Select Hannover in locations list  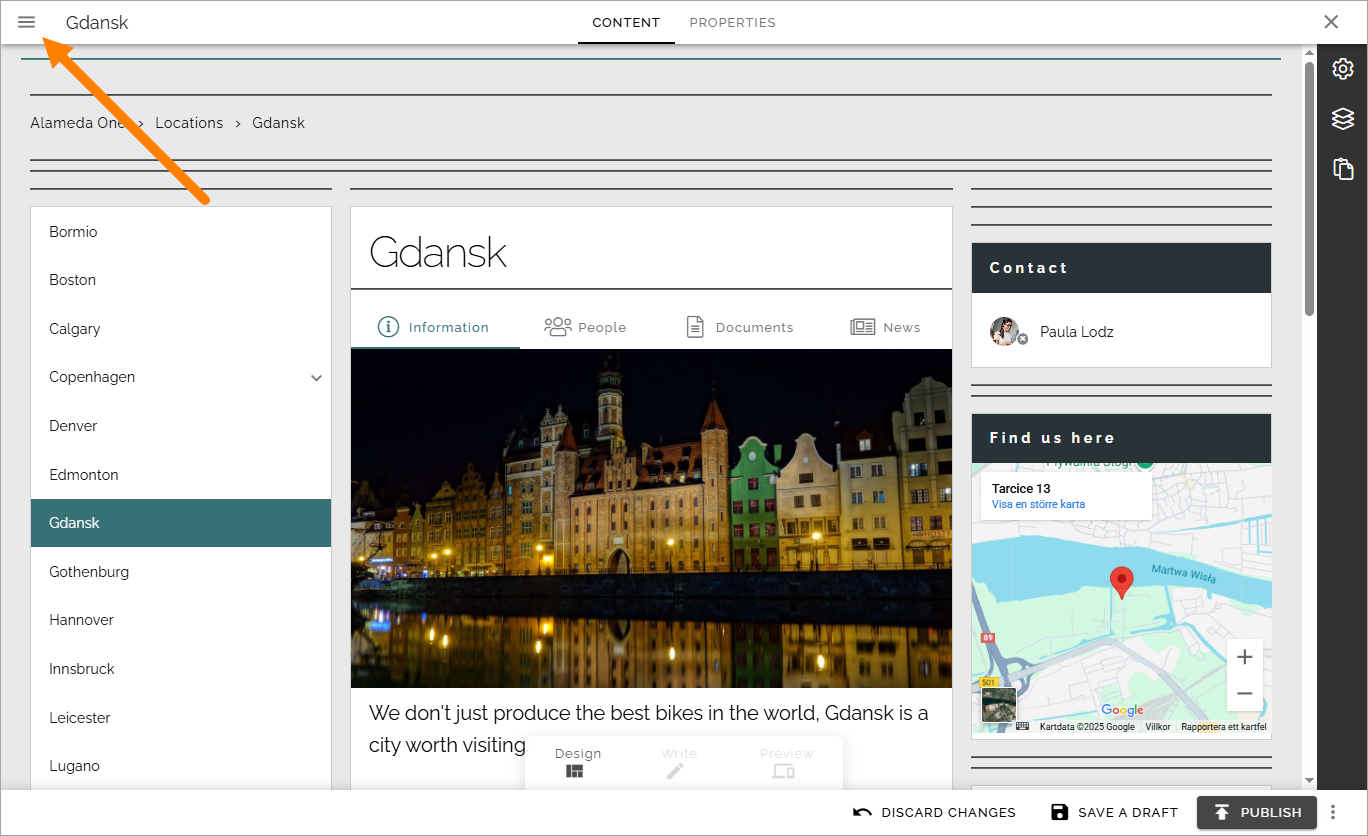click(x=181, y=620)
